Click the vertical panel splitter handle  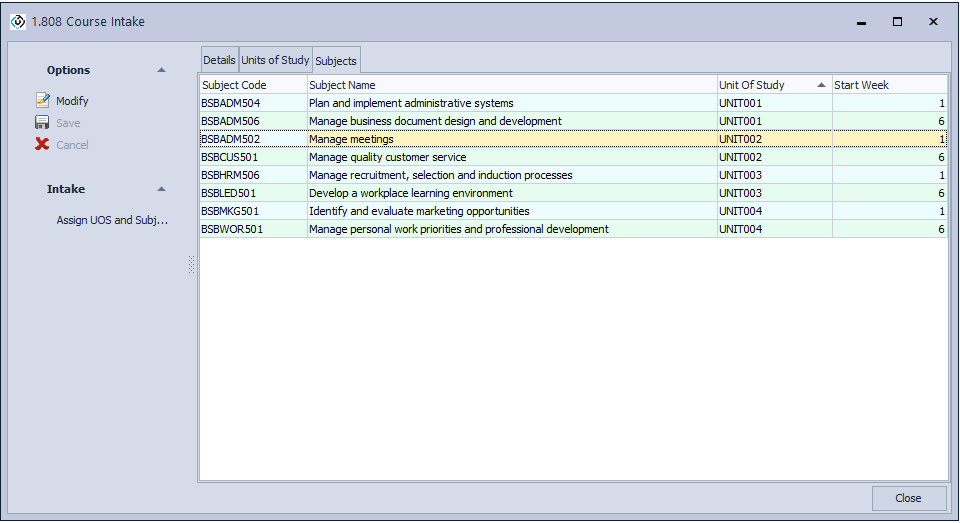click(191, 264)
